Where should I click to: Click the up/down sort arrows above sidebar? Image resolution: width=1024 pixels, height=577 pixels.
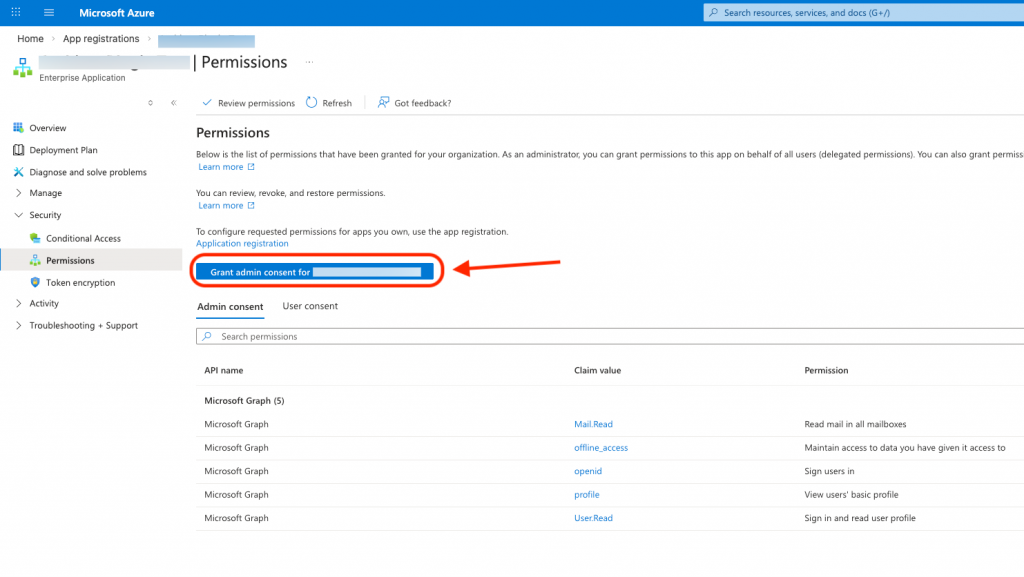coord(150,102)
